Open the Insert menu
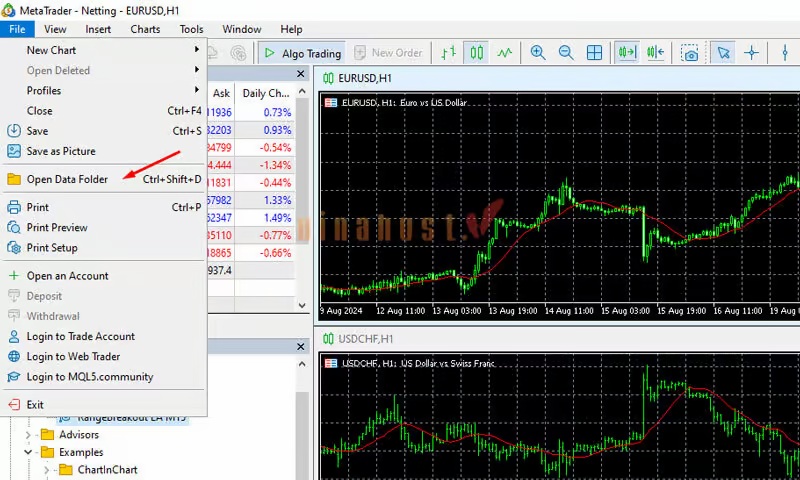This screenshot has height=480, width=800. click(98, 29)
